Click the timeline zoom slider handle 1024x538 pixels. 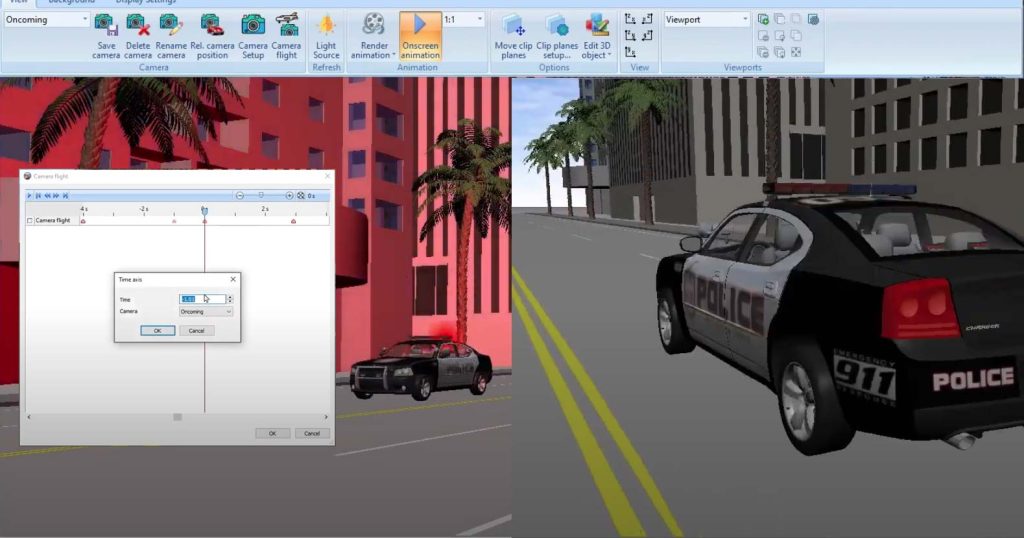tap(261, 195)
